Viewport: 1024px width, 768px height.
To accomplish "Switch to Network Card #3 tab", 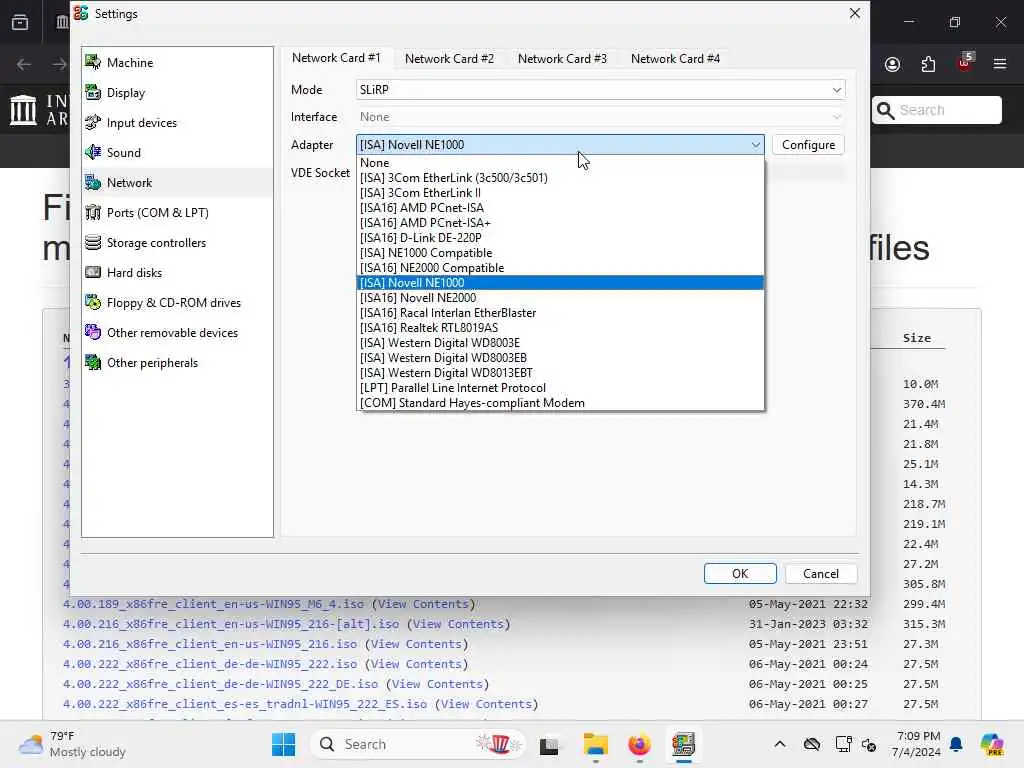I will click(562, 59).
